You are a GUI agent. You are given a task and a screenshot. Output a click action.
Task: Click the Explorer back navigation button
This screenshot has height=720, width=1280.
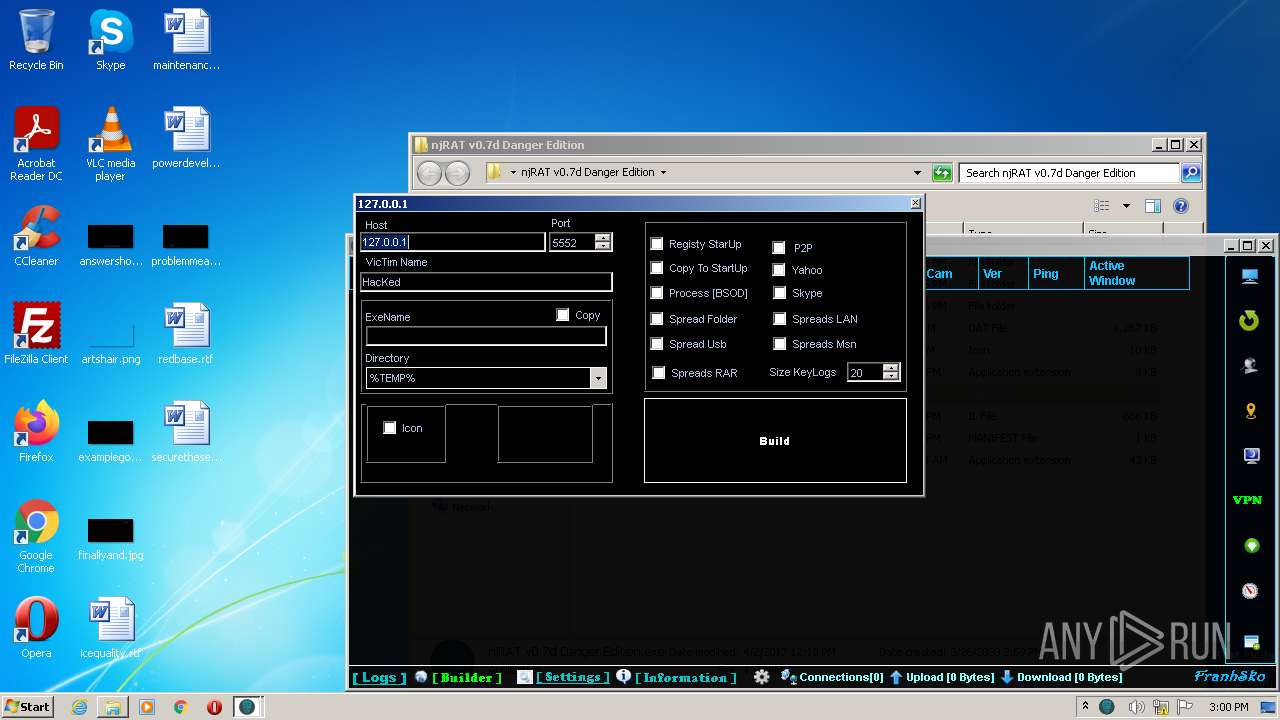tap(429, 173)
